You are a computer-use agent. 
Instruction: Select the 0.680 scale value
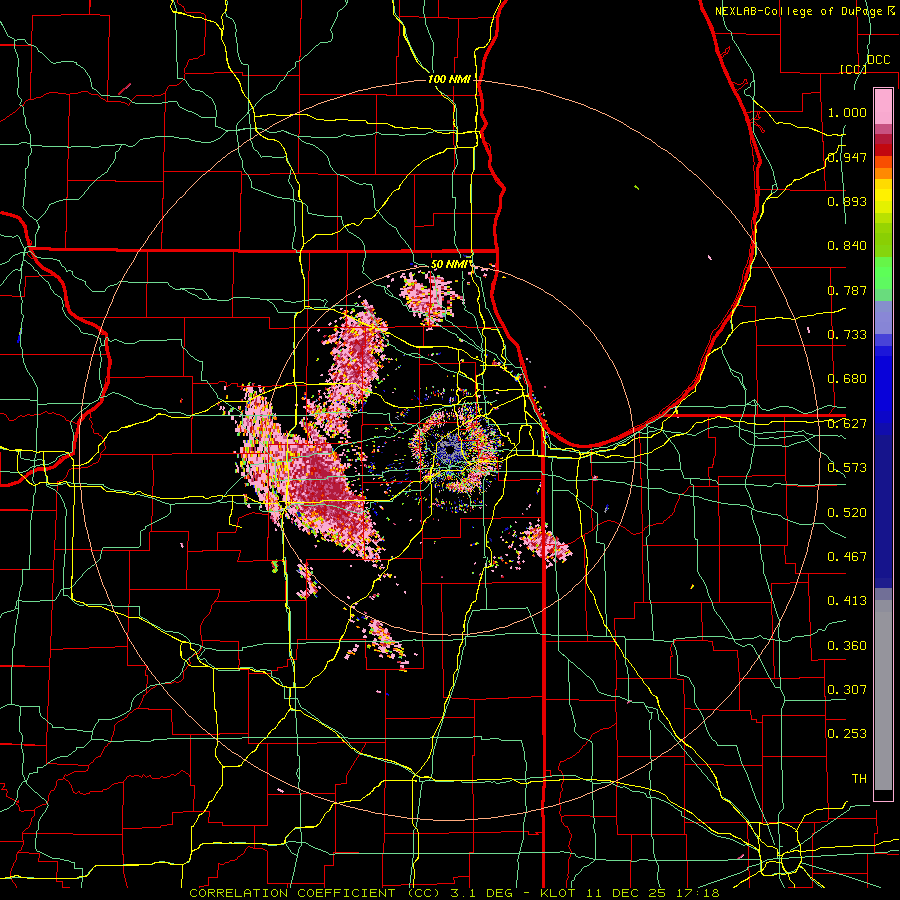[847, 379]
